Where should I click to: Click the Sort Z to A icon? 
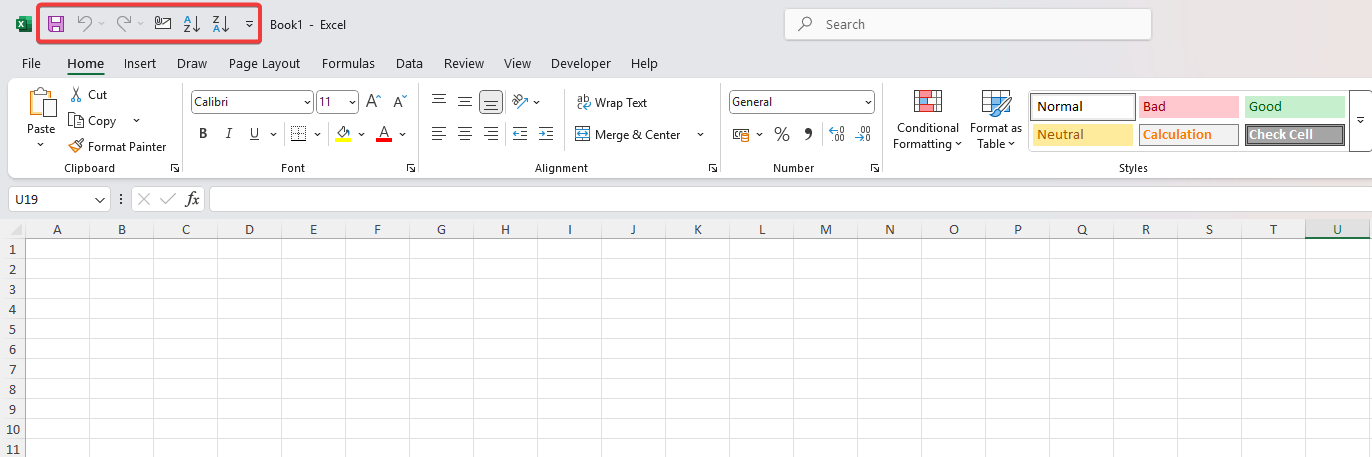tap(221, 24)
